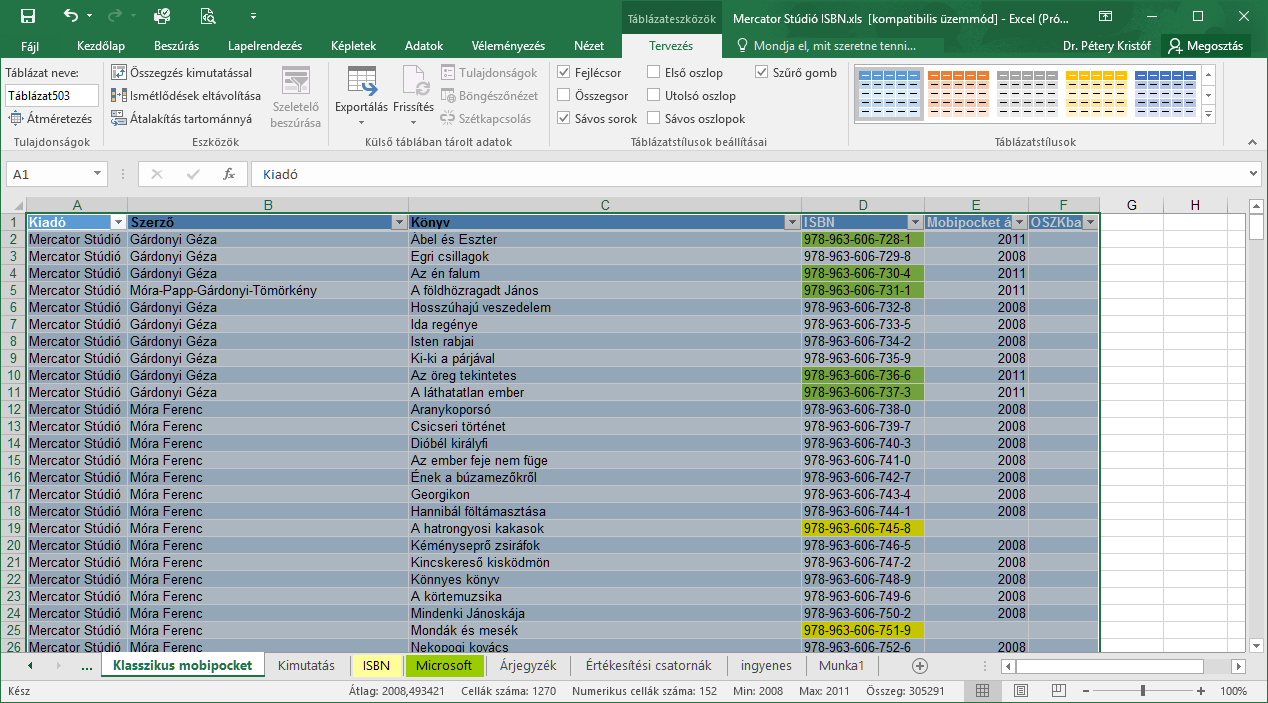Screen dimensions: 1268x703
Task: Click Átalakítás tartománnyá
Action: [181, 119]
